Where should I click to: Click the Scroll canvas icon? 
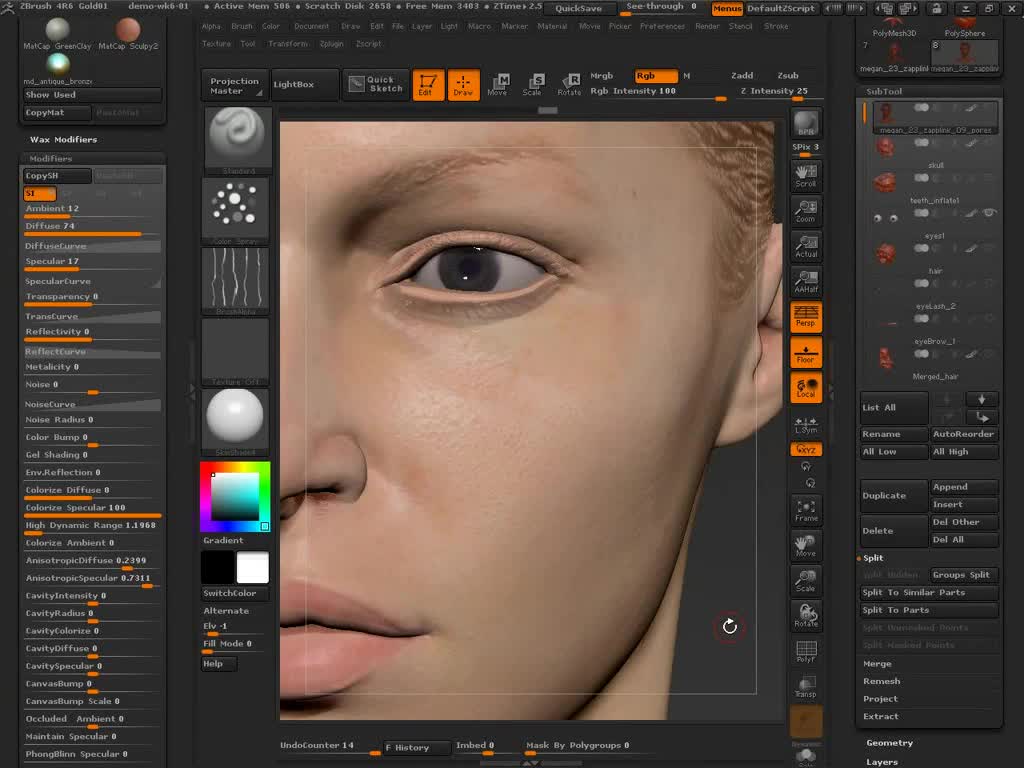(x=806, y=176)
